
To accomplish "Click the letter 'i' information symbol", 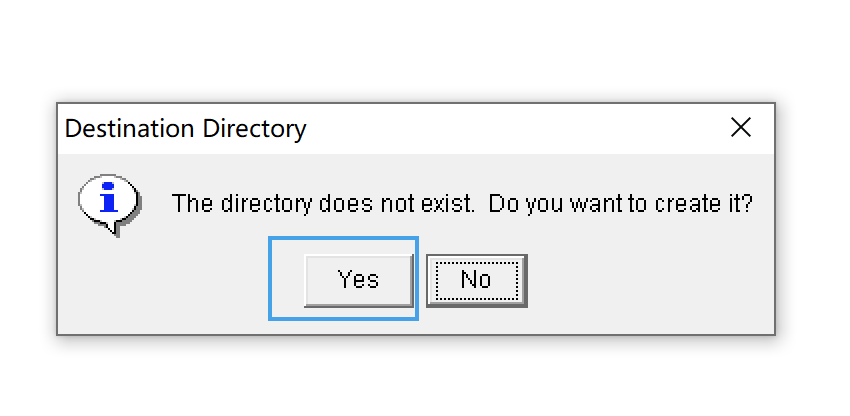I will point(109,198).
